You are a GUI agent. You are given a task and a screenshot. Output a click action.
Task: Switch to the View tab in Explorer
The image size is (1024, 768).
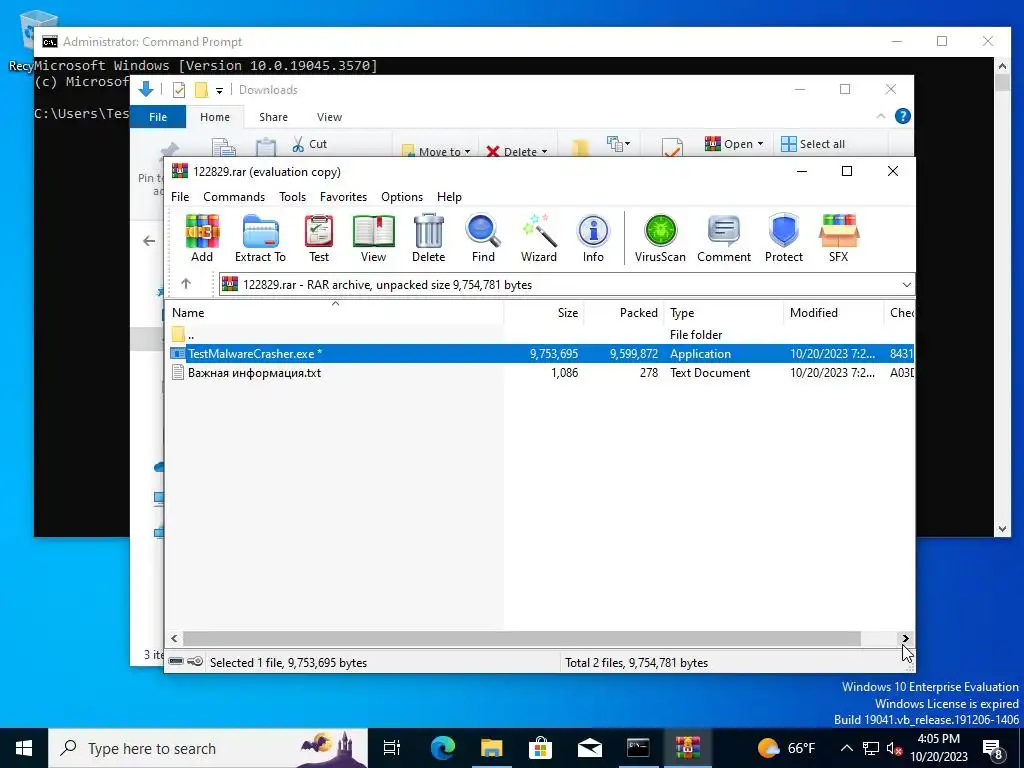(329, 117)
